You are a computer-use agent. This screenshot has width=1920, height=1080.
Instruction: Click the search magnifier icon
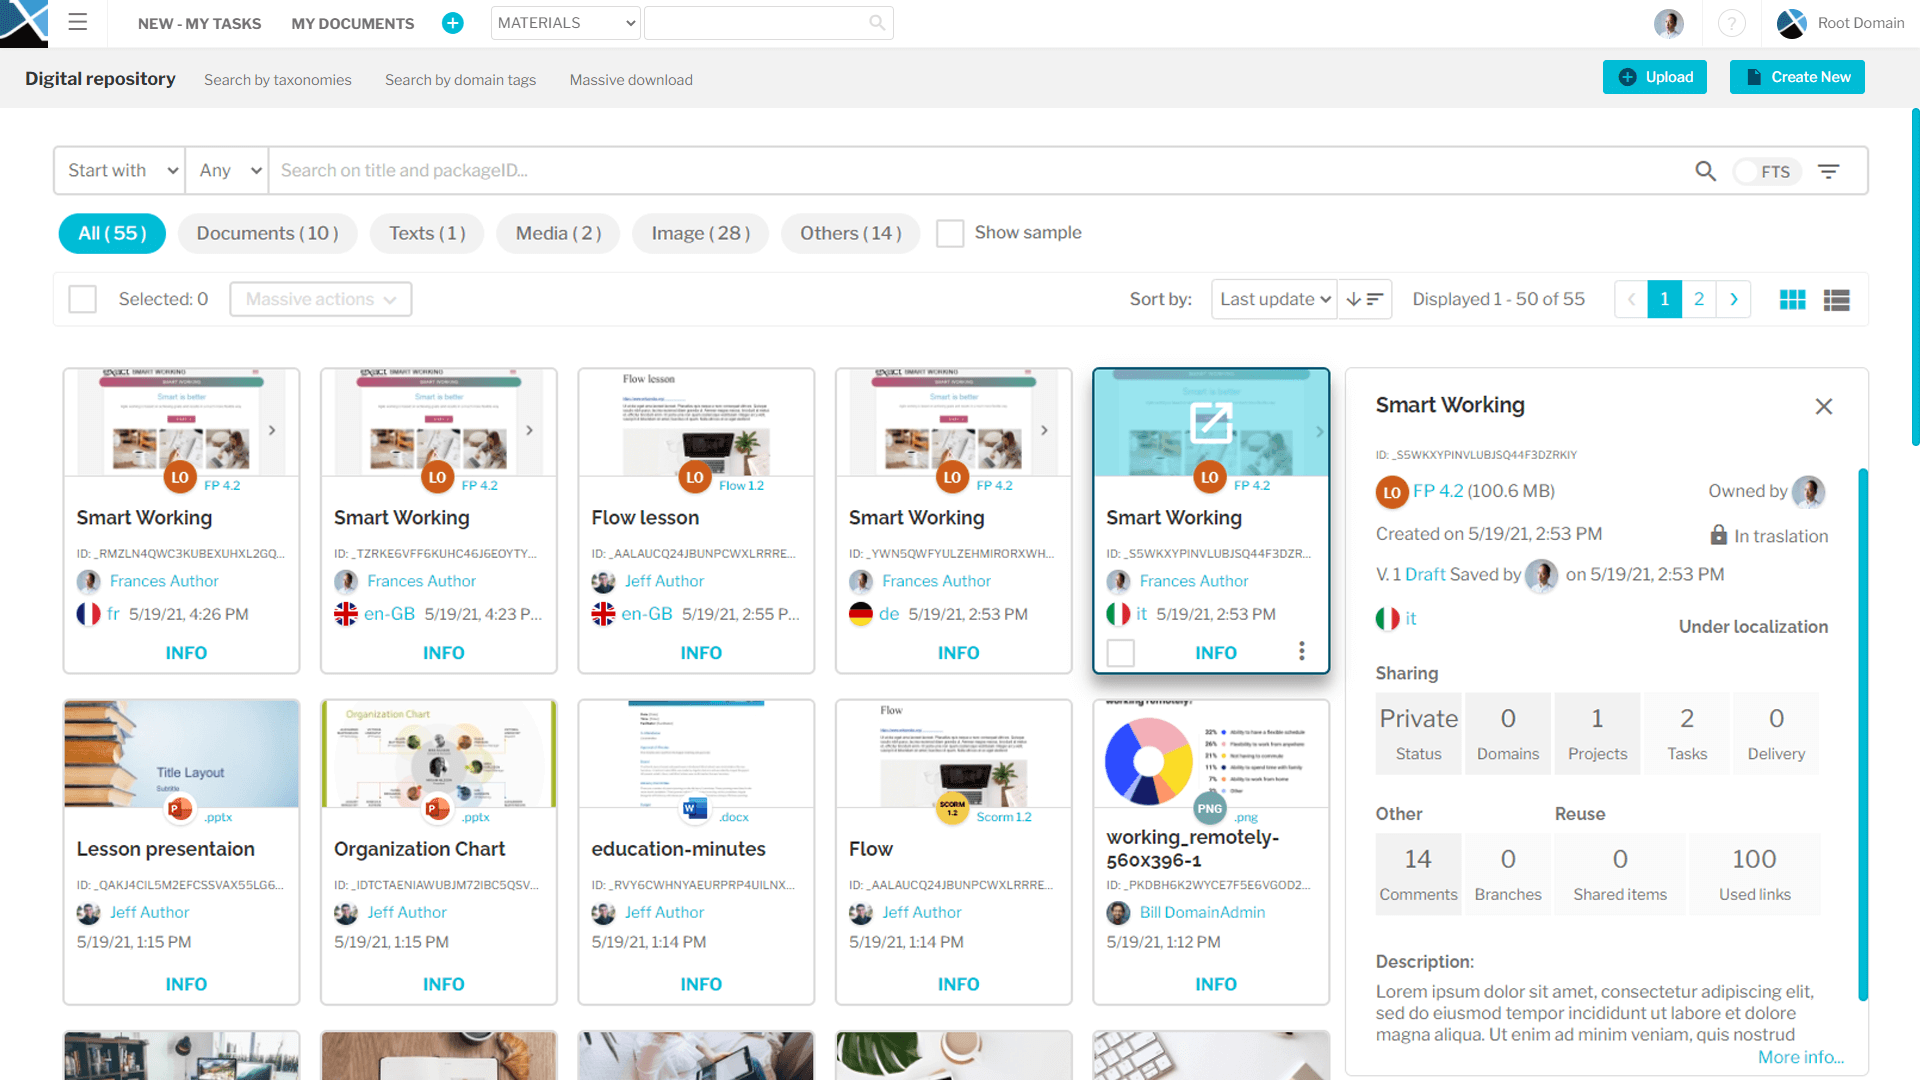click(1705, 170)
